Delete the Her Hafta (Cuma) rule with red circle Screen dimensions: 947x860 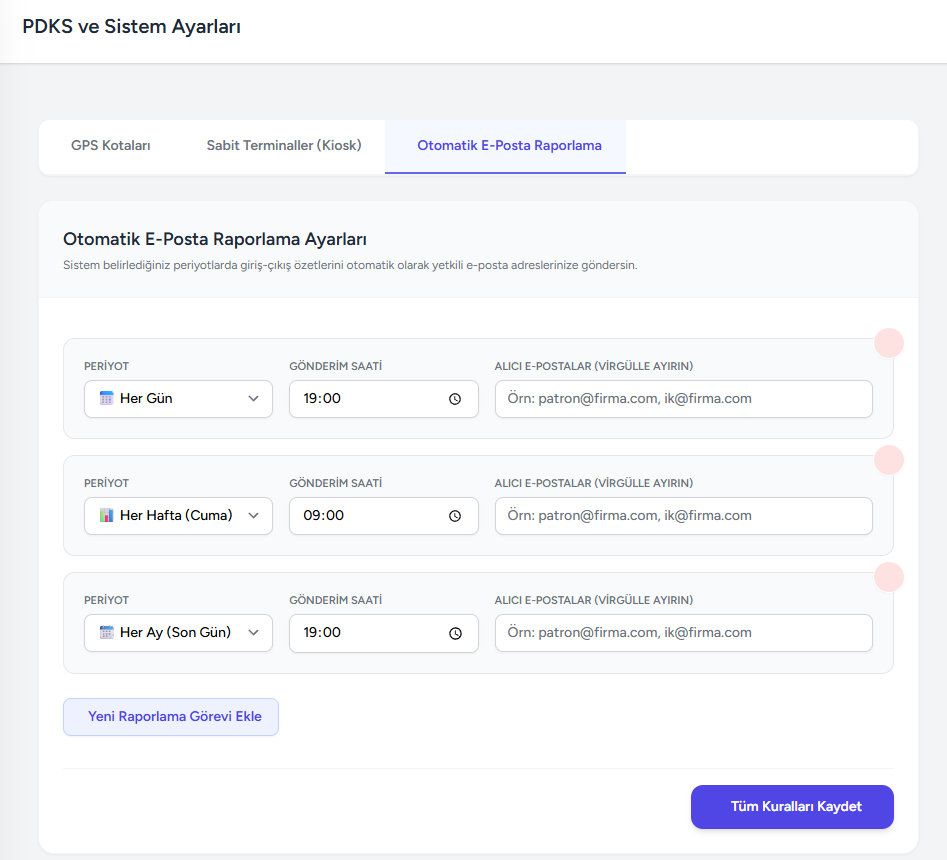coord(889,460)
